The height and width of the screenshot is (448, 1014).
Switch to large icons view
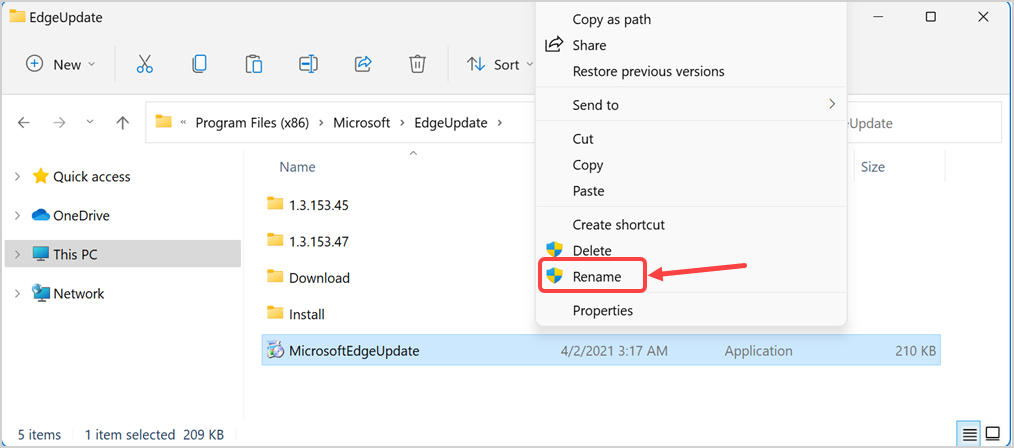(992, 434)
